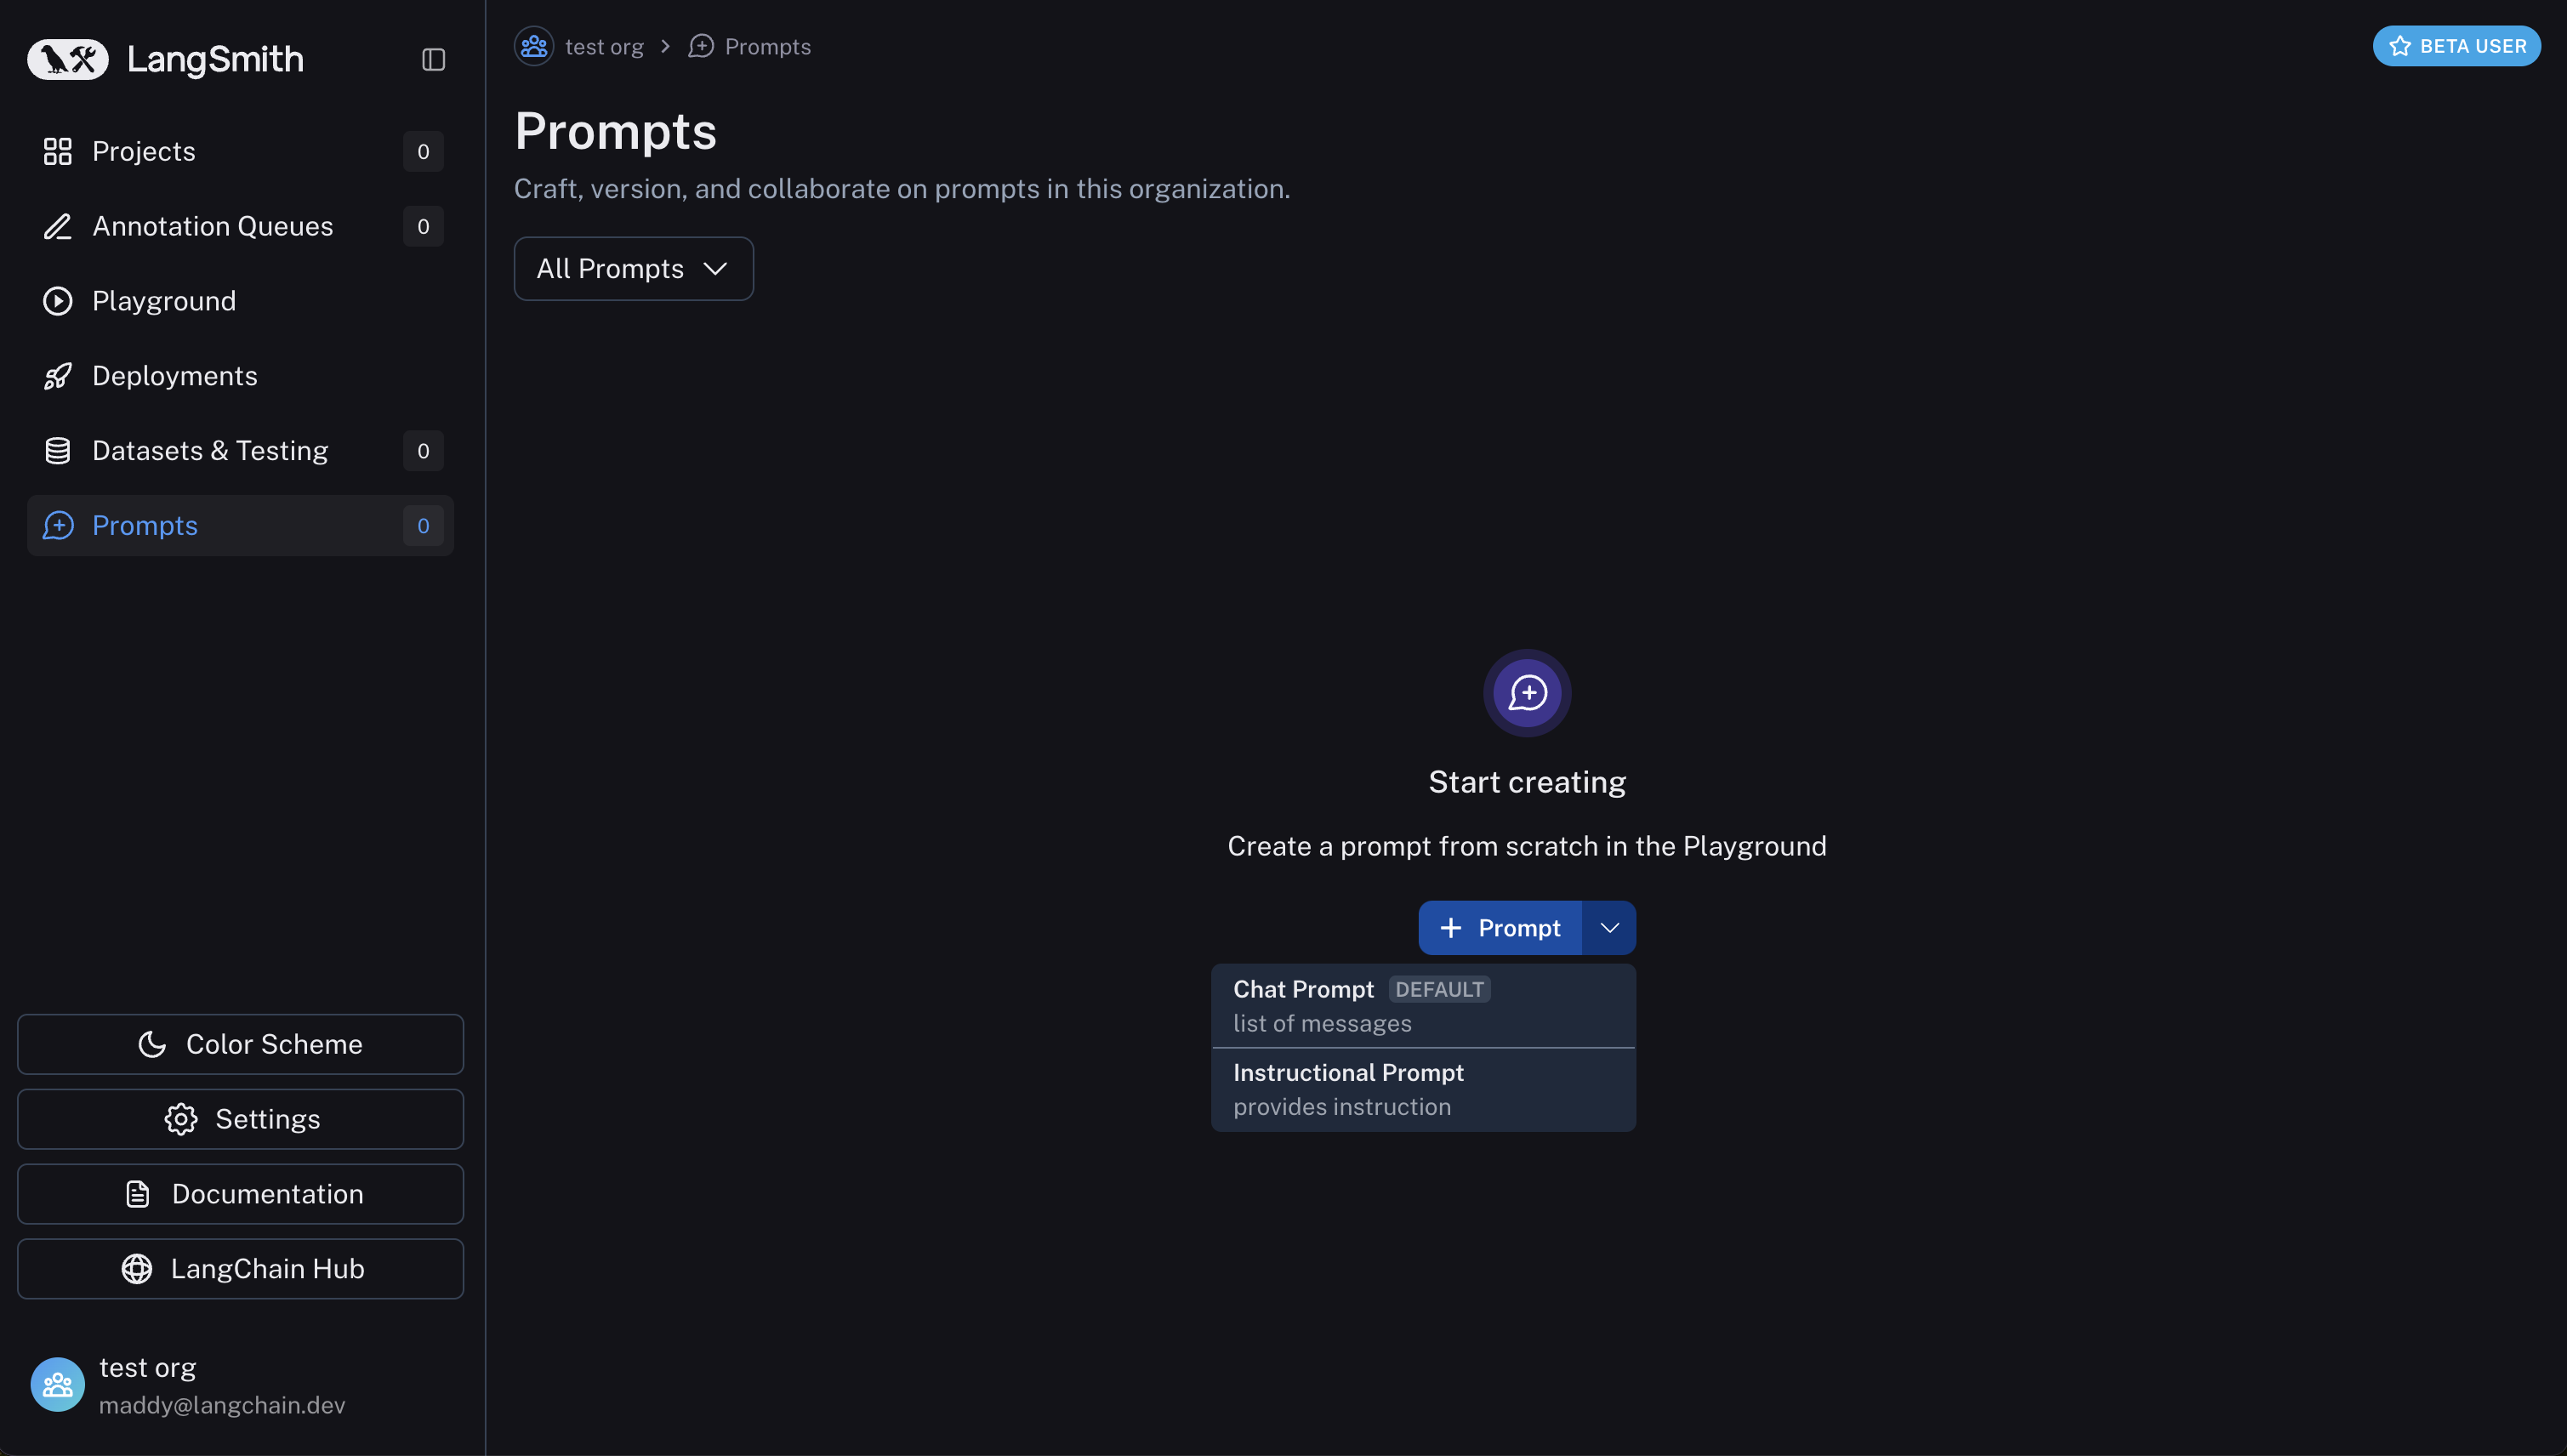2567x1456 pixels.
Task: Open Projects via its grid icon
Action: coord(58,151)
